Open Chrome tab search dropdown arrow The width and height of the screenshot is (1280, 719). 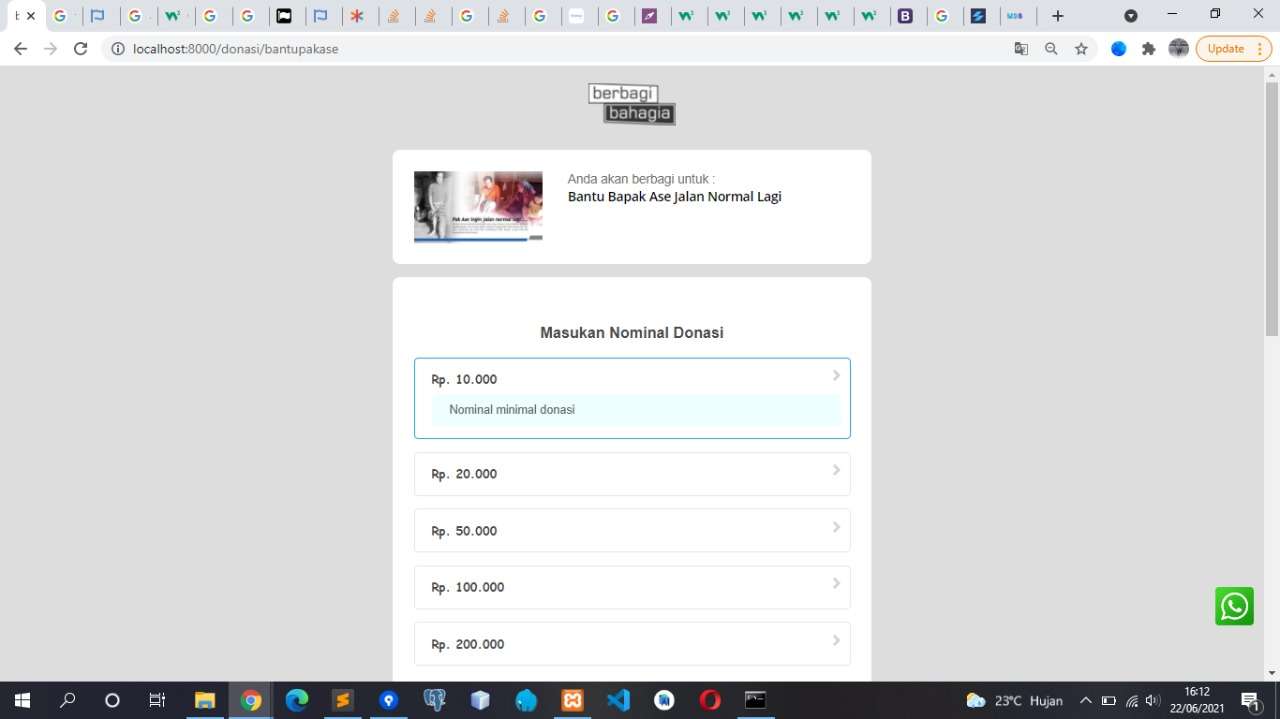click(x=1131, y=16)
